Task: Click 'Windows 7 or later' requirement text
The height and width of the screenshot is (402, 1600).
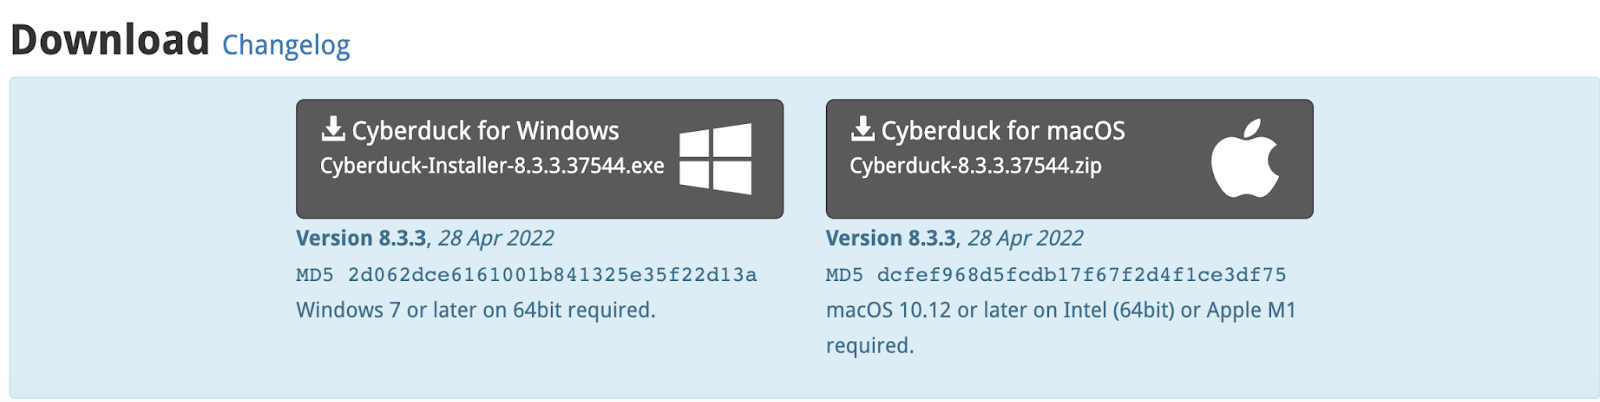Action: (x=475, y=310)
